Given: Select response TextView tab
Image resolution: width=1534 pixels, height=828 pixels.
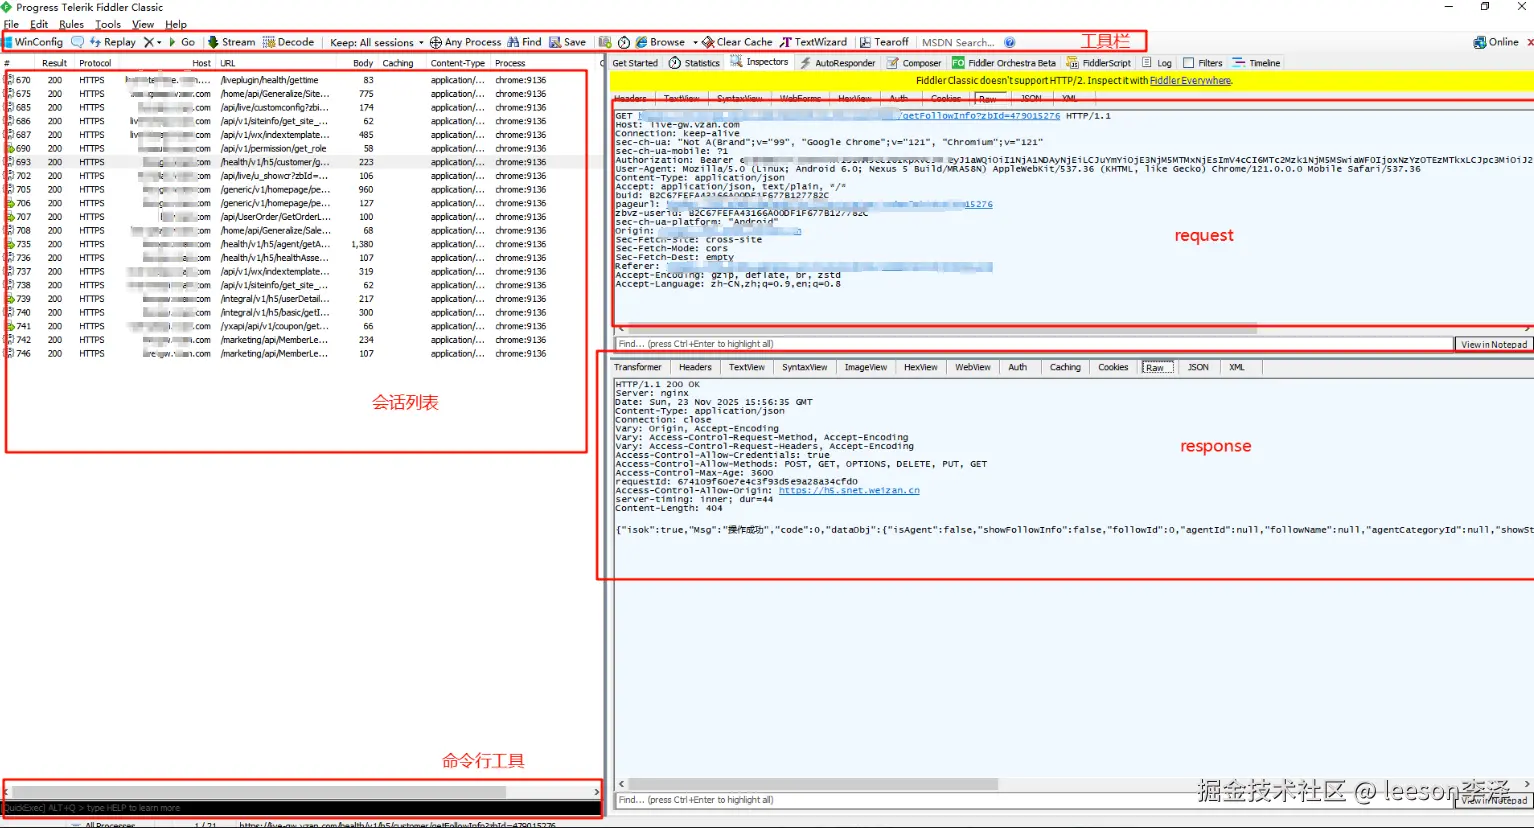Looking at the screenshot, I should [x=746, y=367].
